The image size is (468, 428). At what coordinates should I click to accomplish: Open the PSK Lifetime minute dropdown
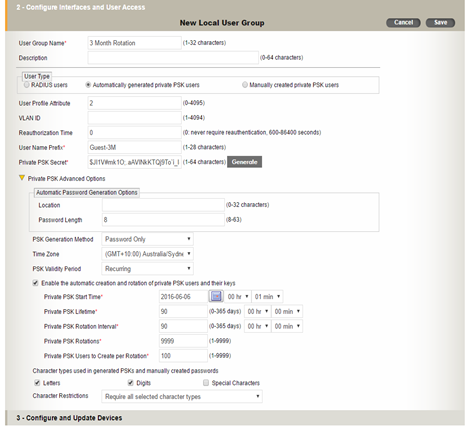tap(287, 311)
